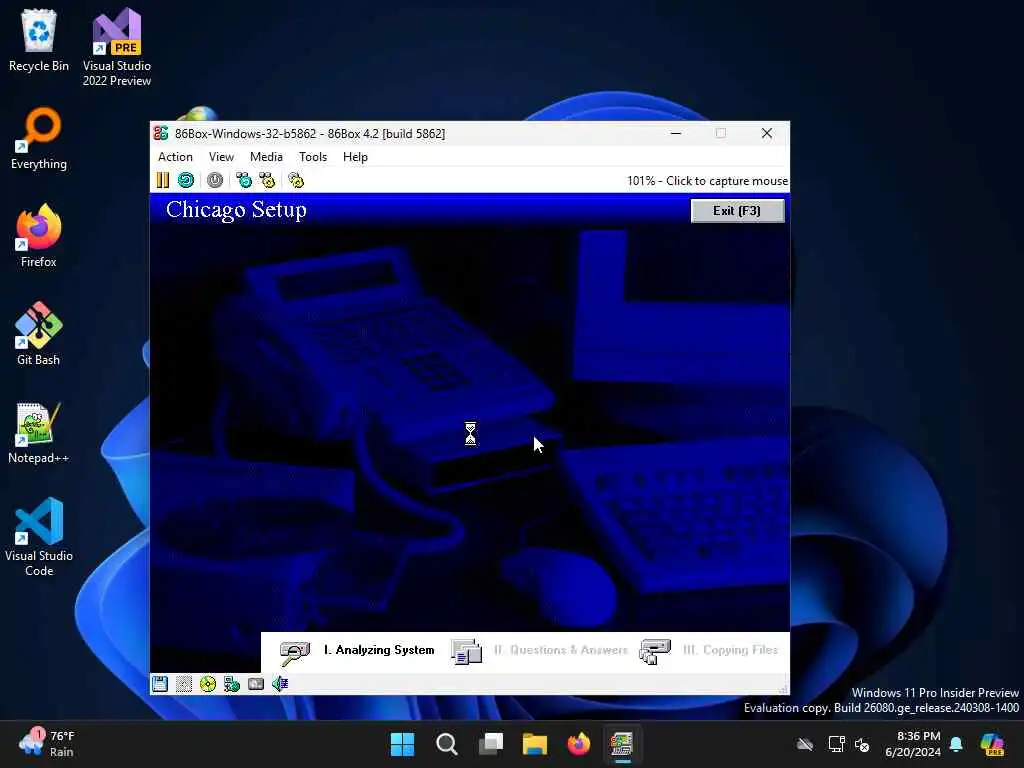The width and height of the screenshot is (1024, 768).
Task: Click the "Chicago Setup" heading
Action: (236, 210)
